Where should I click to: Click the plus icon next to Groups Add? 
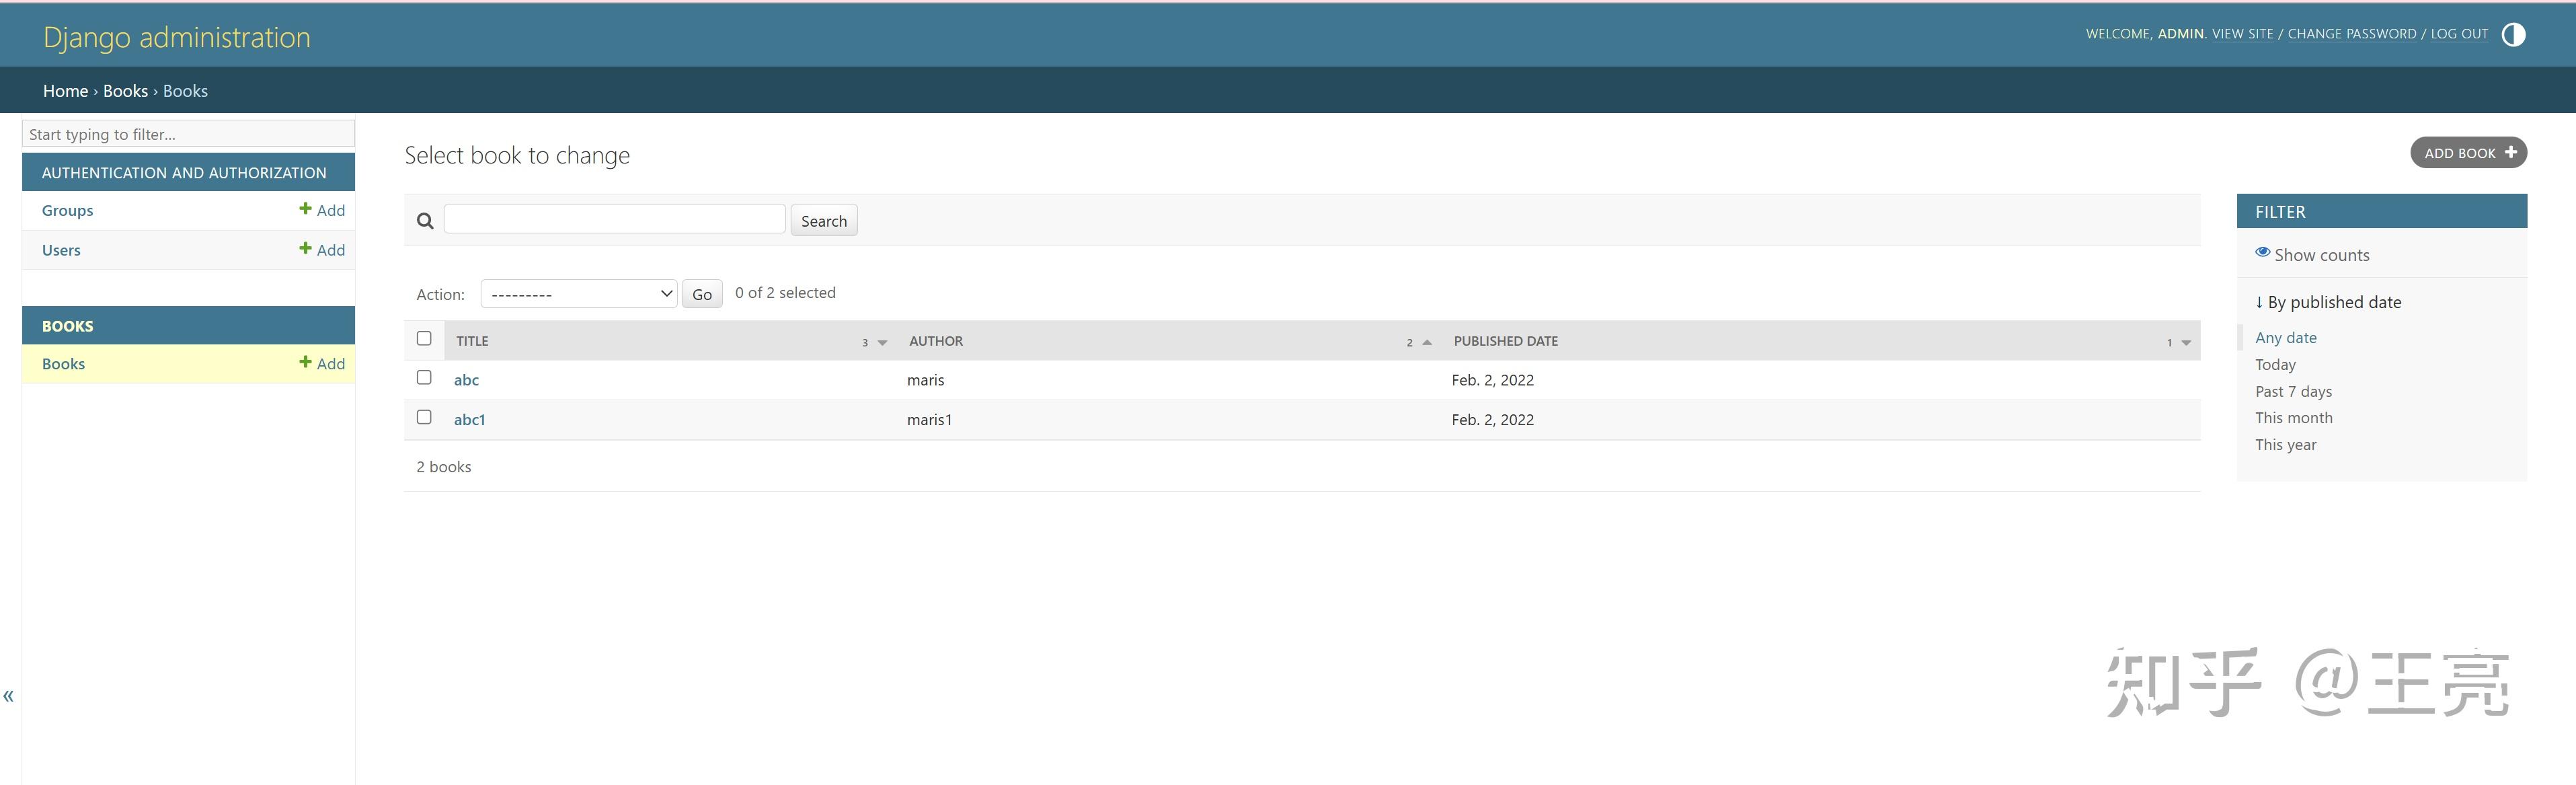coord(305,209)
